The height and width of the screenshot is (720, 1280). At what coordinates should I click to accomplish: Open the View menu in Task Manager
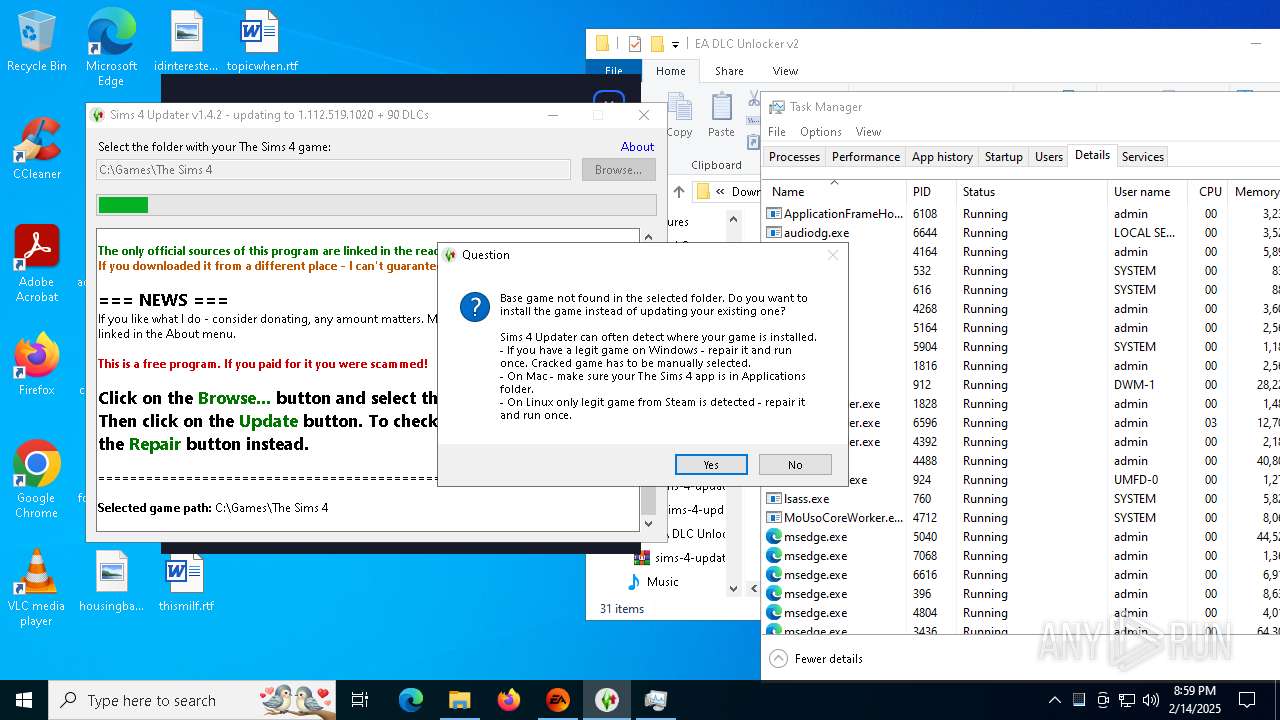pos(868,131)
